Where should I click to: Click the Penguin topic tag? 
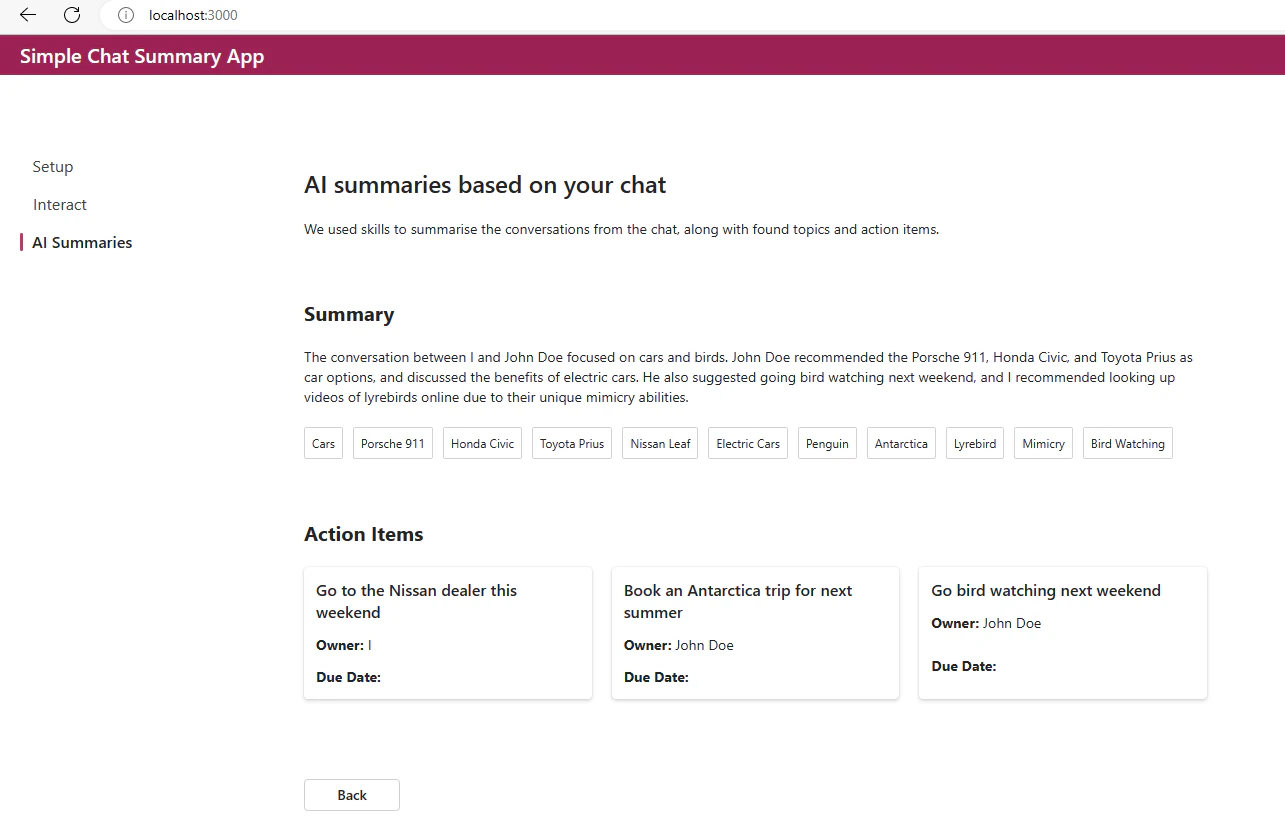(x=827, y=444)
